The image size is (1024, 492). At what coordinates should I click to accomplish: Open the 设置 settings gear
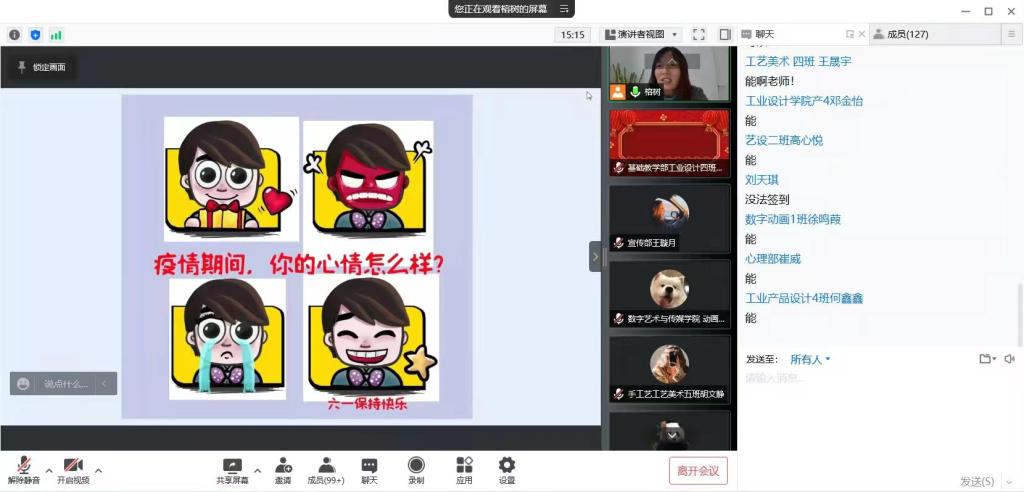click(507, 467)
